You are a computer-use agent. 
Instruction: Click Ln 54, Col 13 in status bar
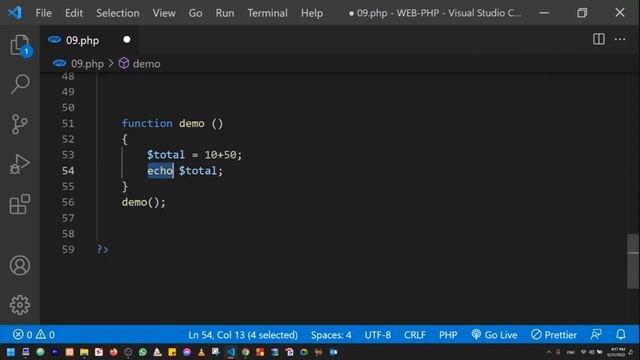click(243, 335)
